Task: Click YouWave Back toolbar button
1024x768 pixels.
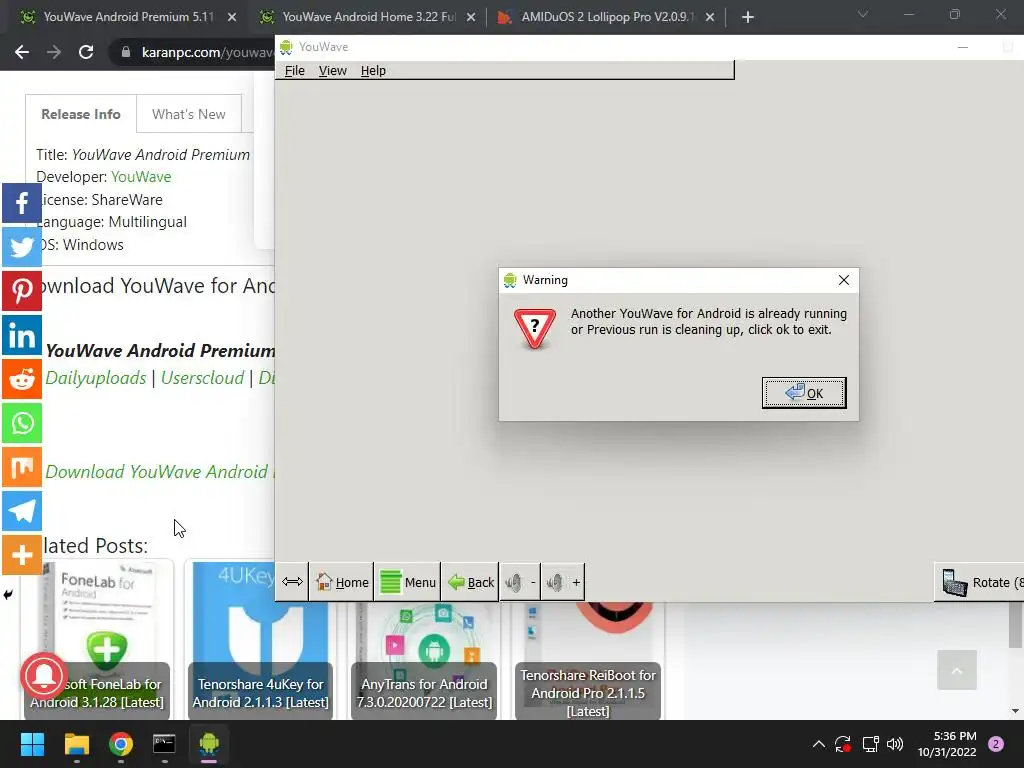Action: tap(470, 582)
